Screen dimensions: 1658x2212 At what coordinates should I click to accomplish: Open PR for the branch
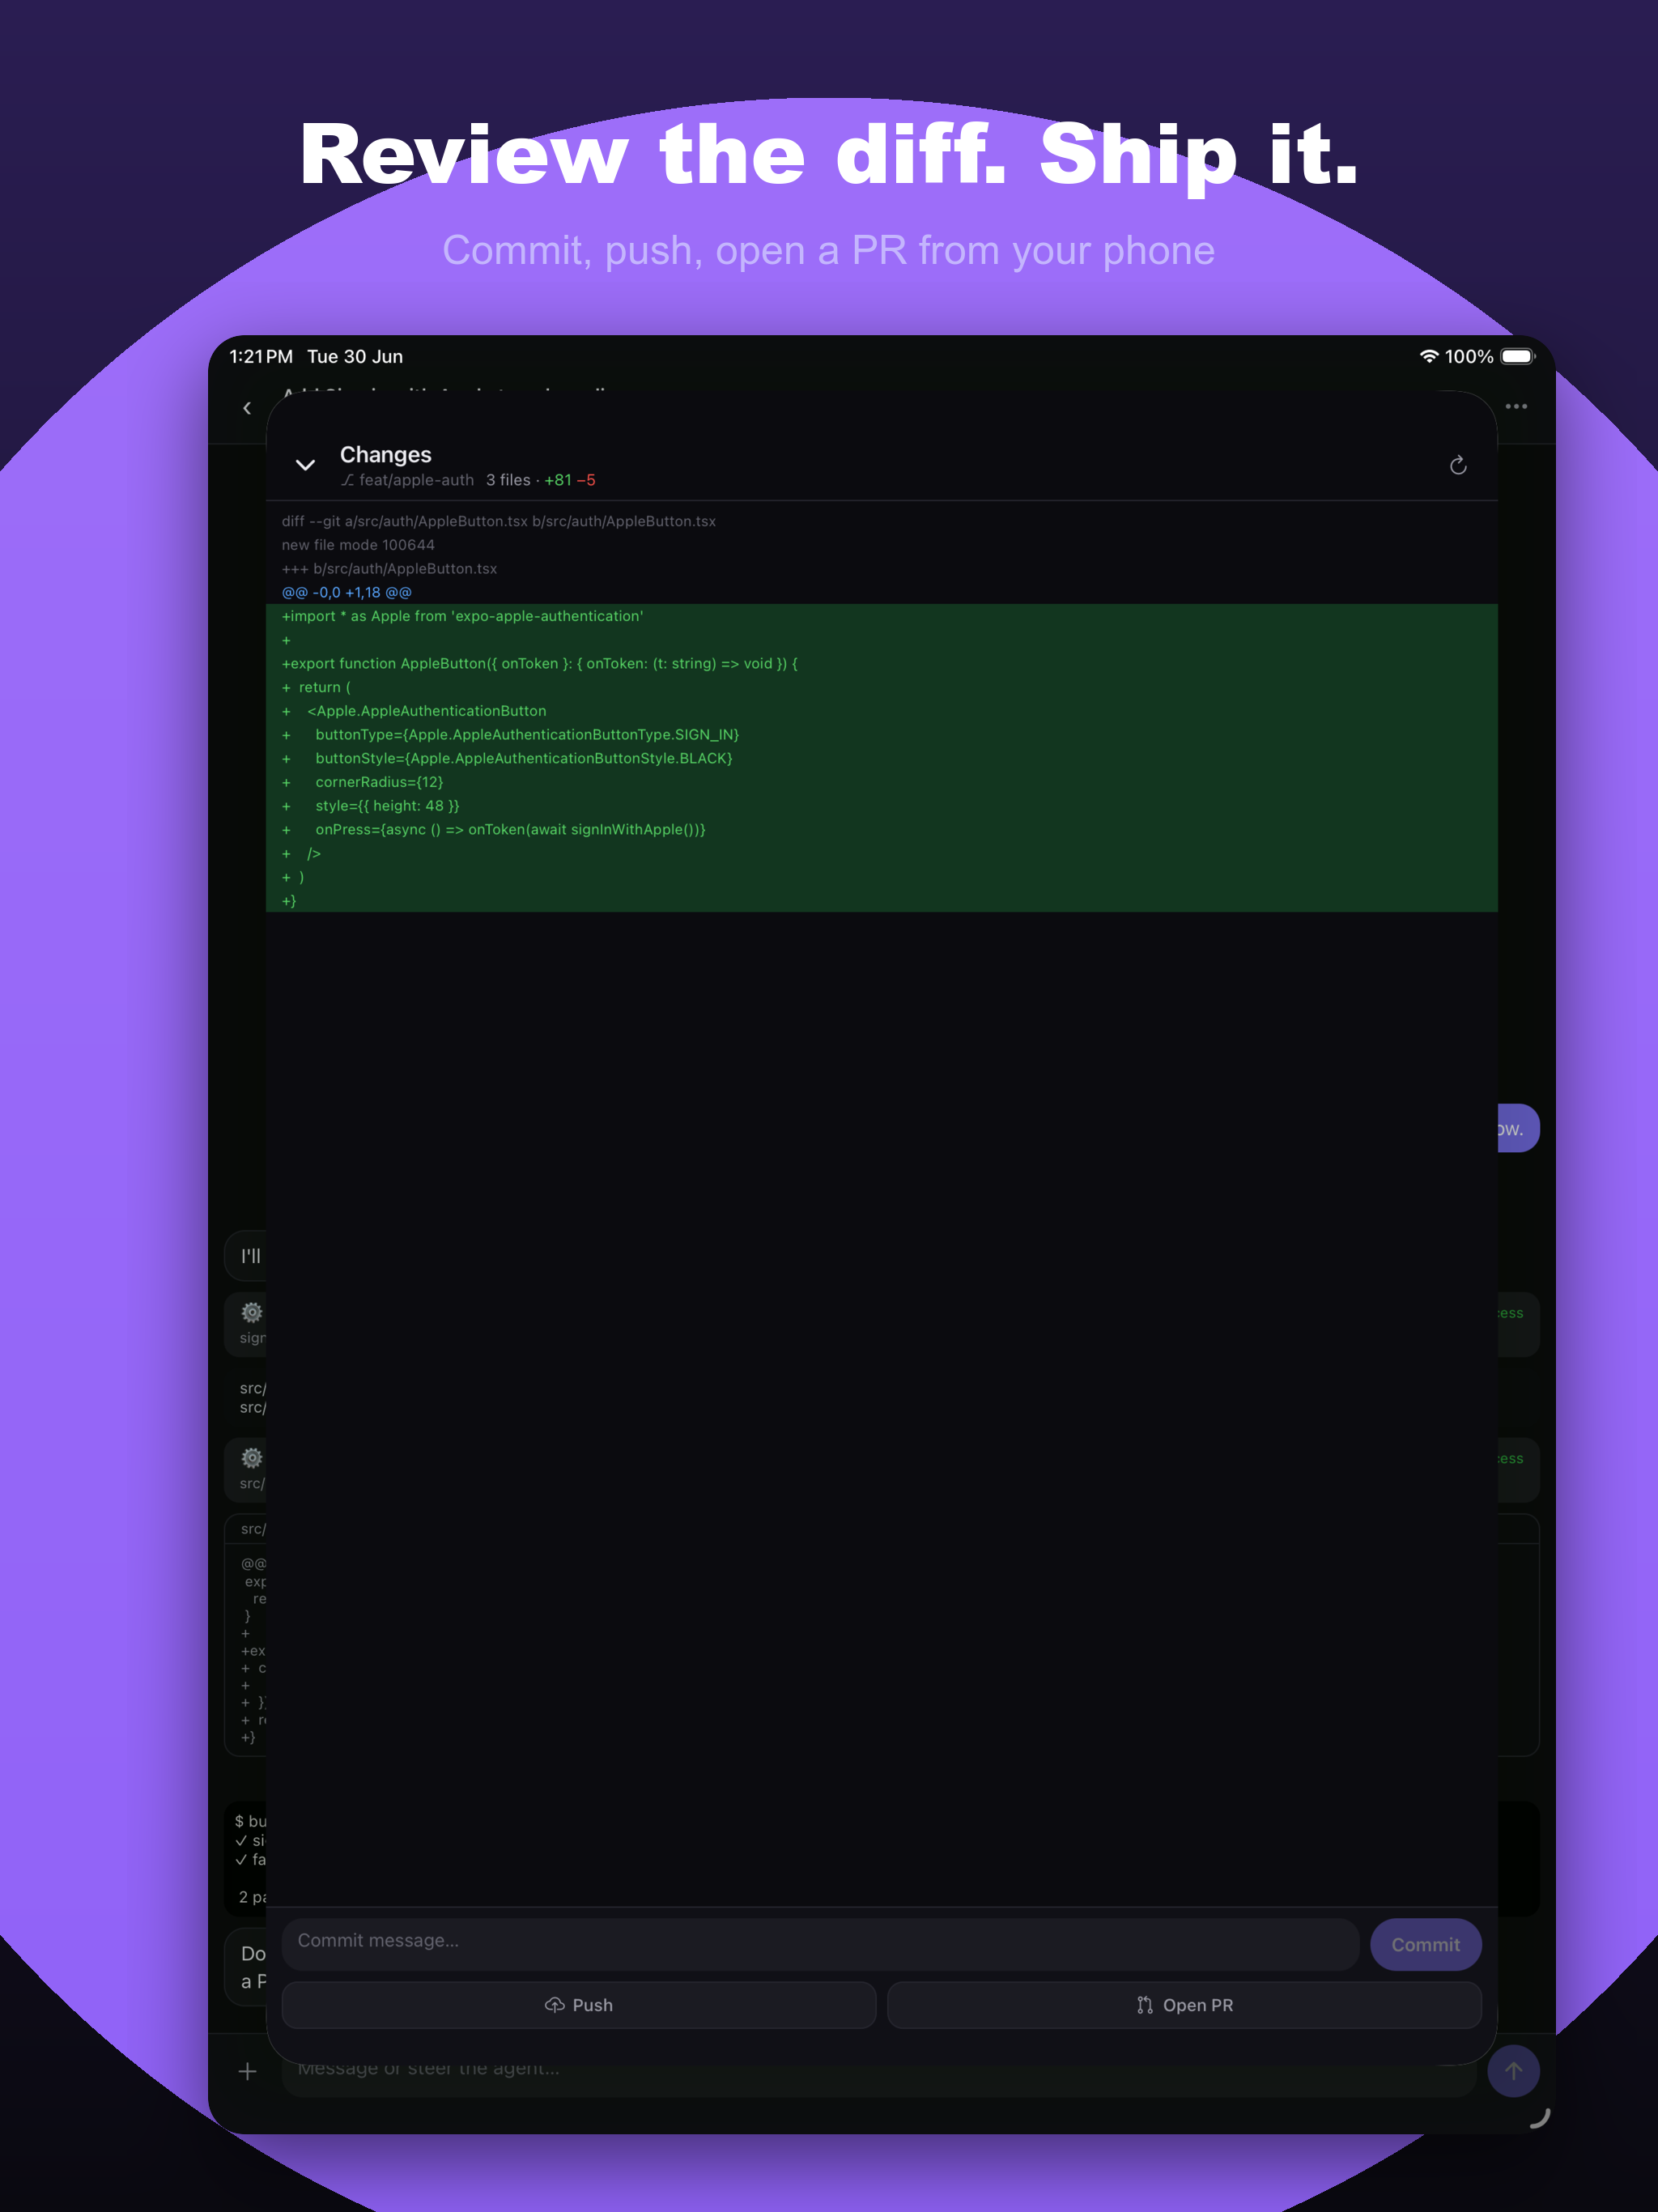(x=1184, y=2004)
